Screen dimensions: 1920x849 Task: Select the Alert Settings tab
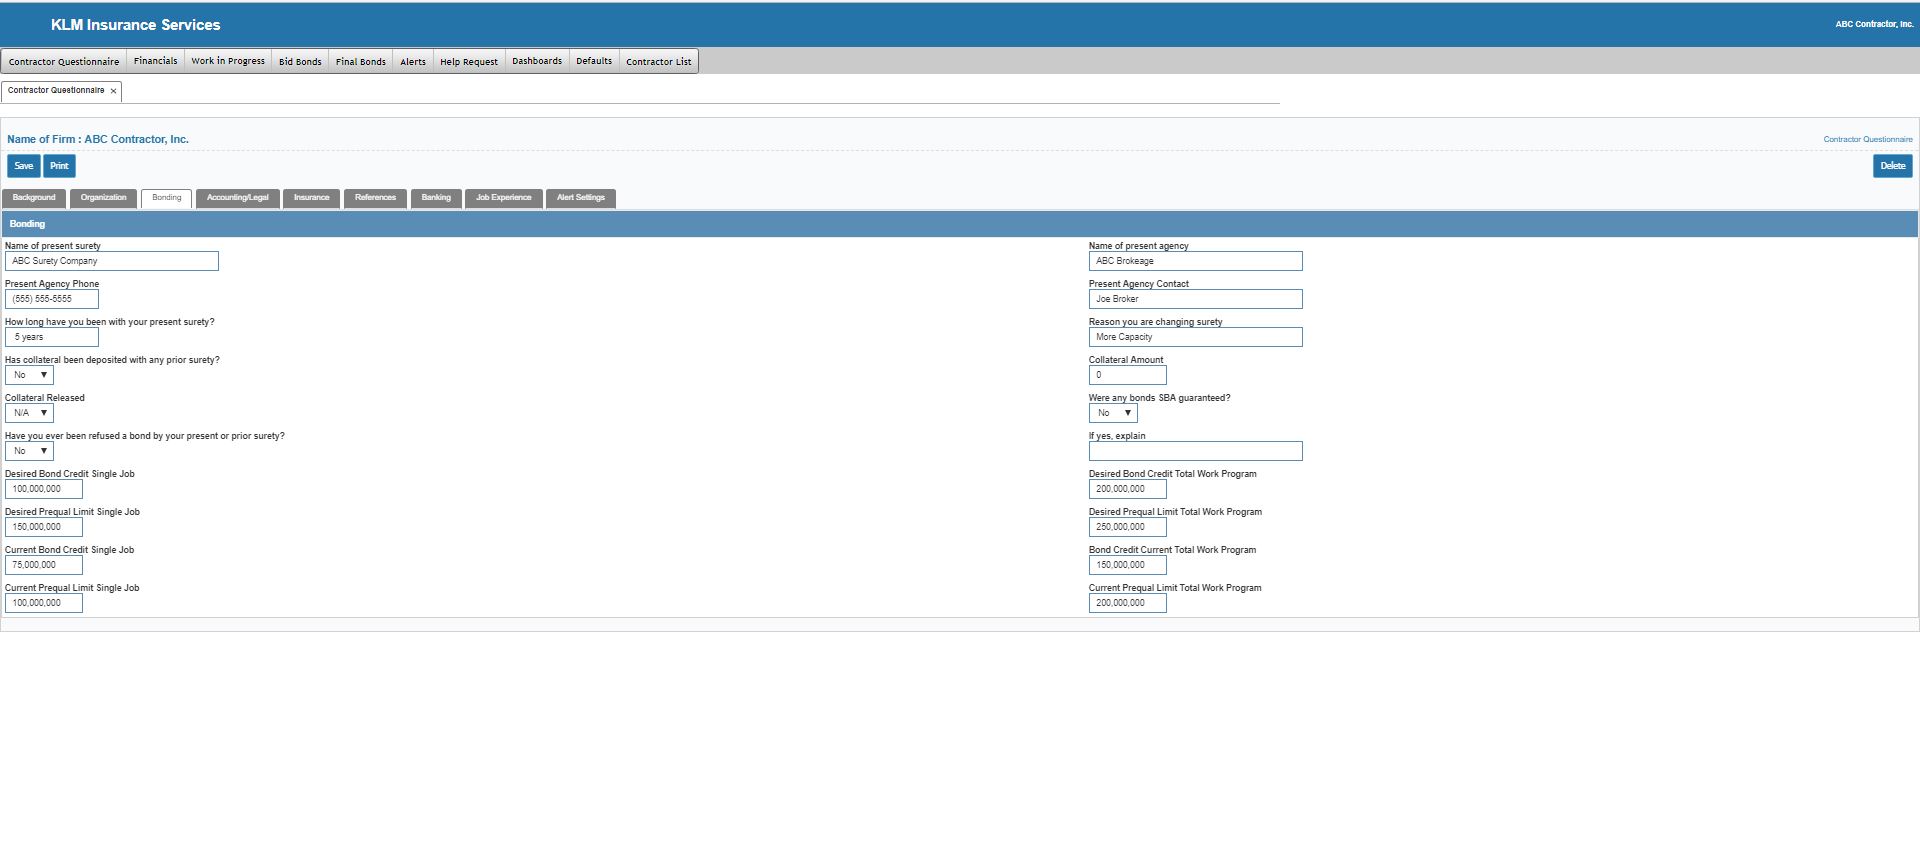(x=580, y=198)
